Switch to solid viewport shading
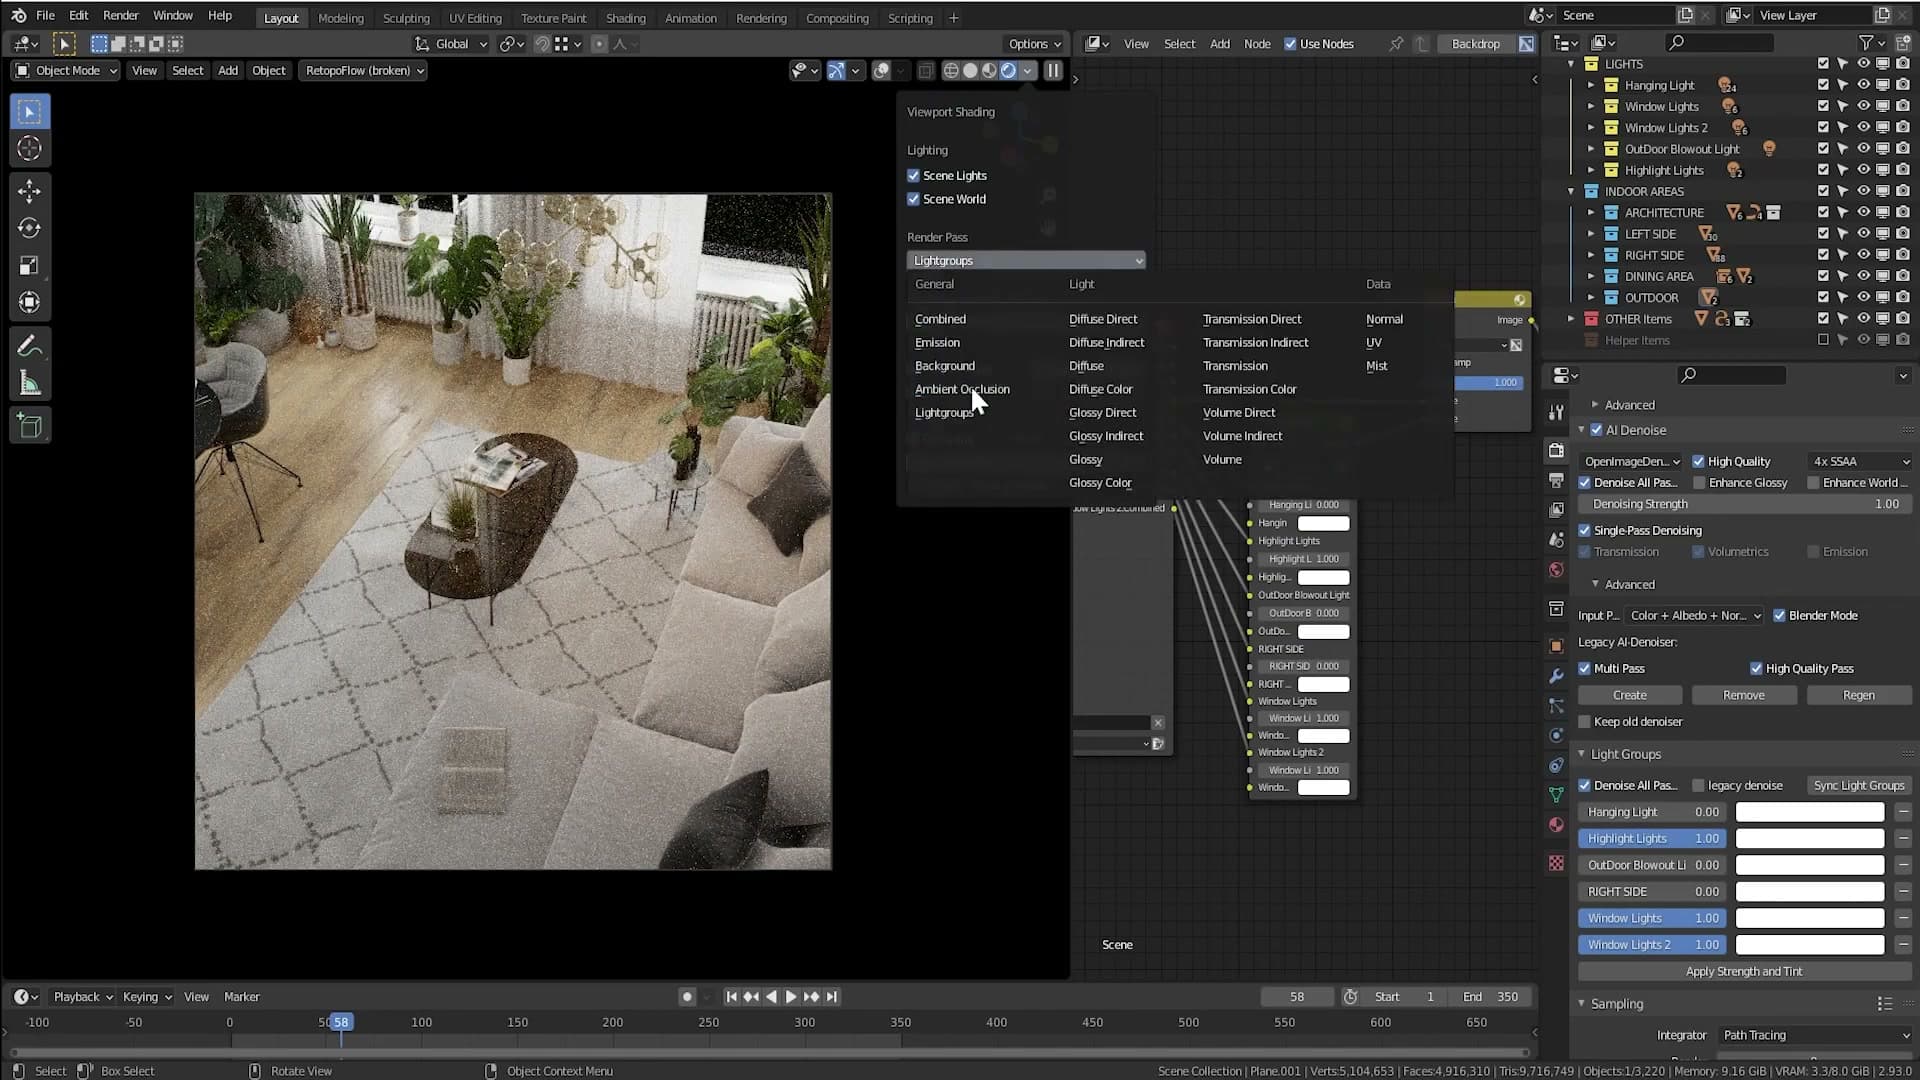This screenshot has height=1080, width=1920. click(970, 71)
